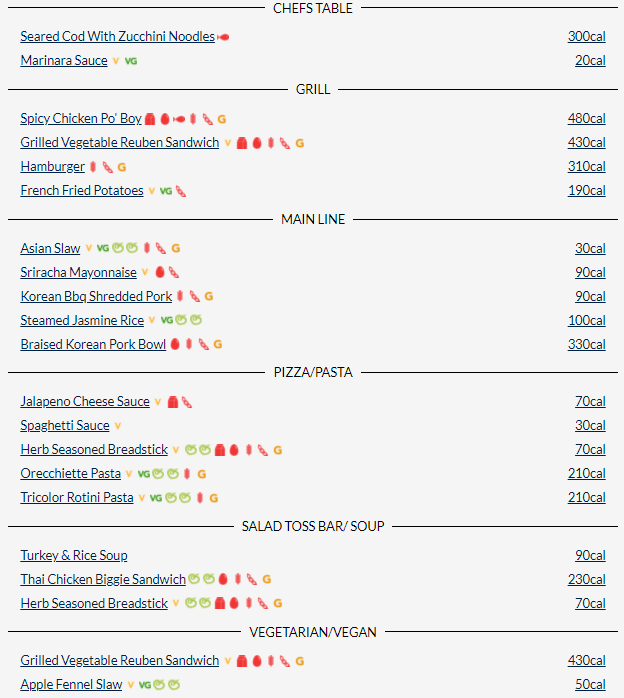Click the vegetarian V icon beside Spaghetti Sauce
Viewport: 624px width, 698px height.
tap(117, 426)
